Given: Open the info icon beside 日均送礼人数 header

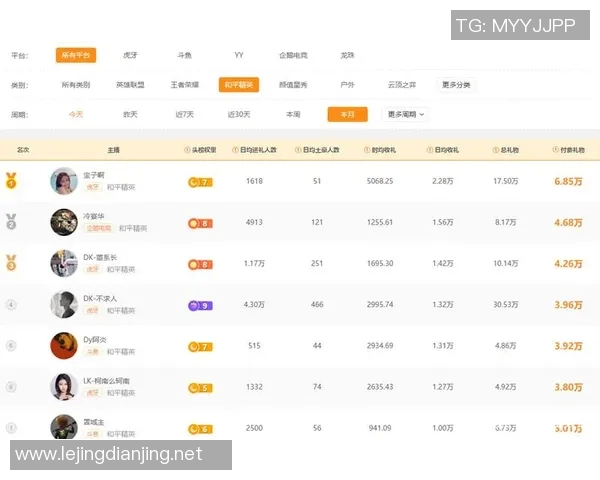Looking at the screenshot, I should [x=235, y=150].
